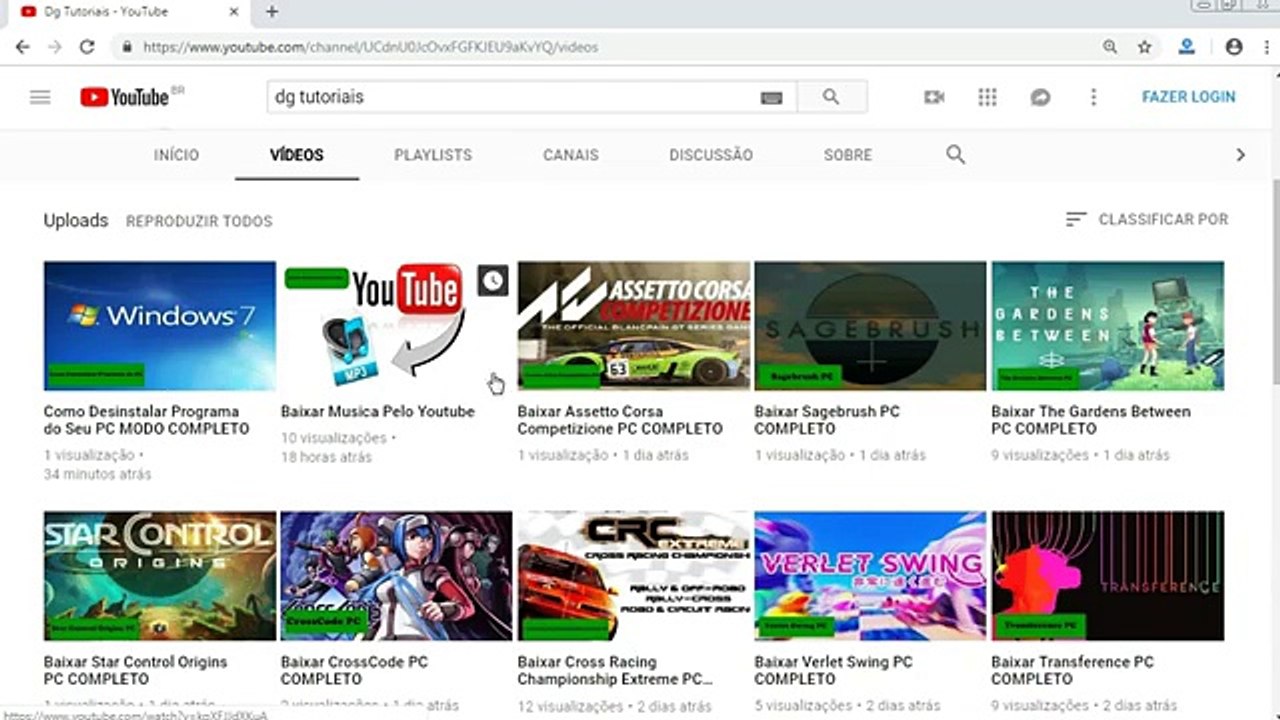Viewport: 1280px width, 720px height.
Task: Open the Playlists tab
Action: [x=433, y=155]
